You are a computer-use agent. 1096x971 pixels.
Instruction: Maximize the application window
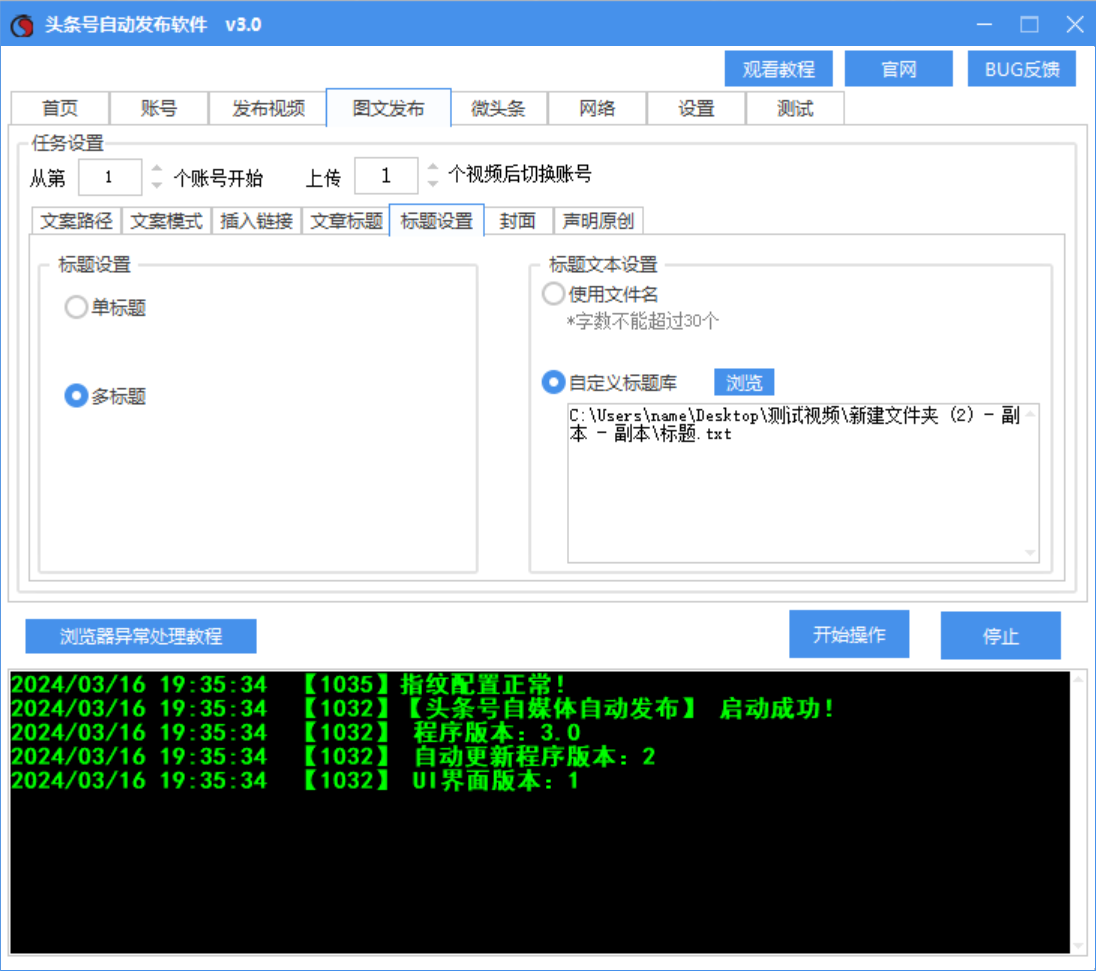(1029, 24)
